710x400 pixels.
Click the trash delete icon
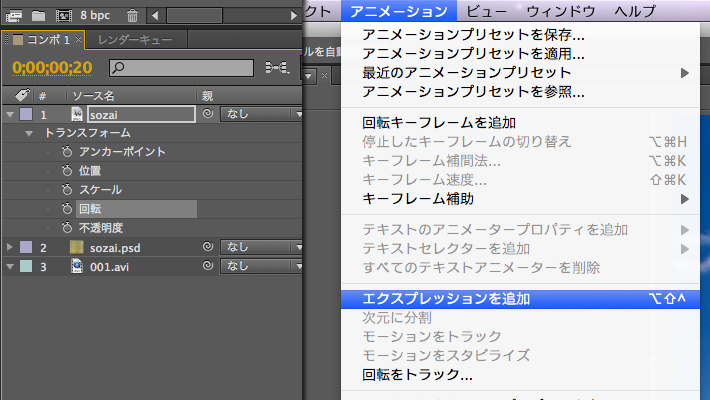[x=133, y=16]
